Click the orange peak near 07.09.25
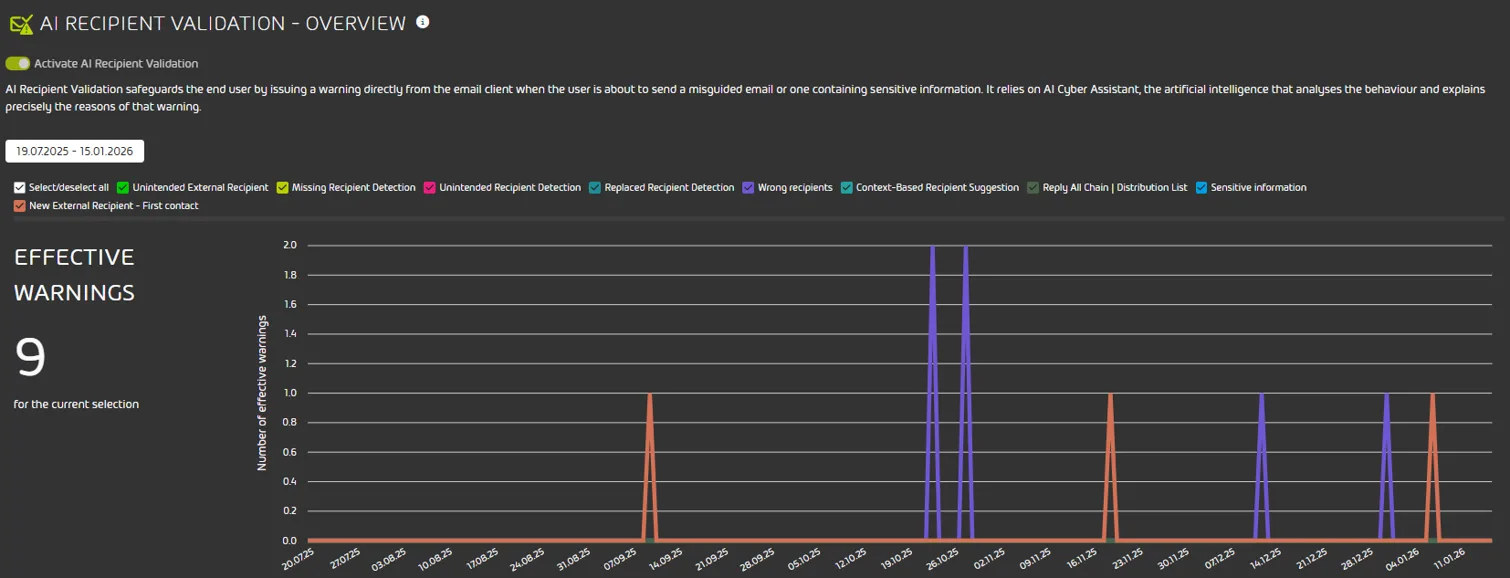 650,394
